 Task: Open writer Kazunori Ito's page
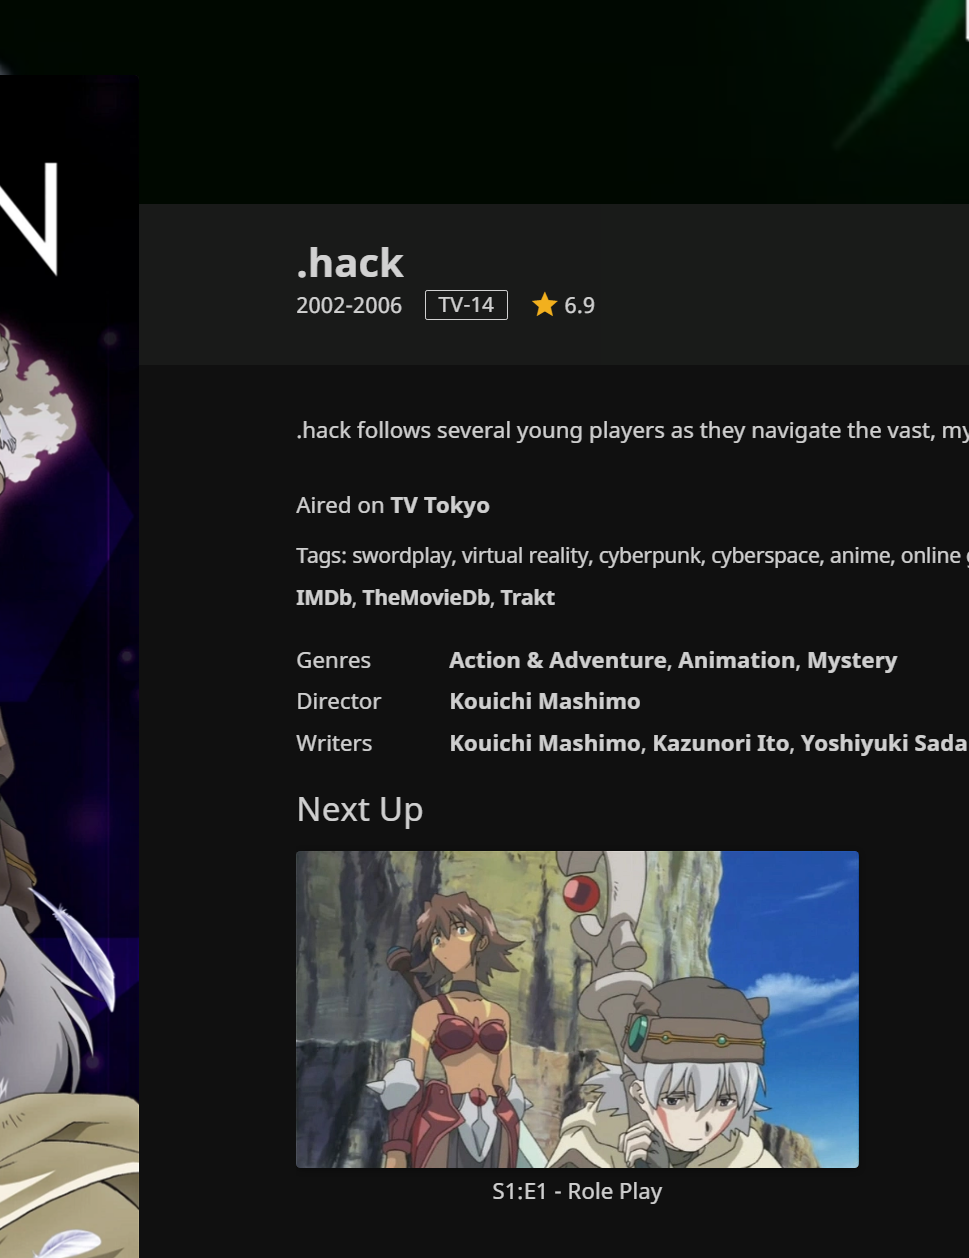[720, 743]
